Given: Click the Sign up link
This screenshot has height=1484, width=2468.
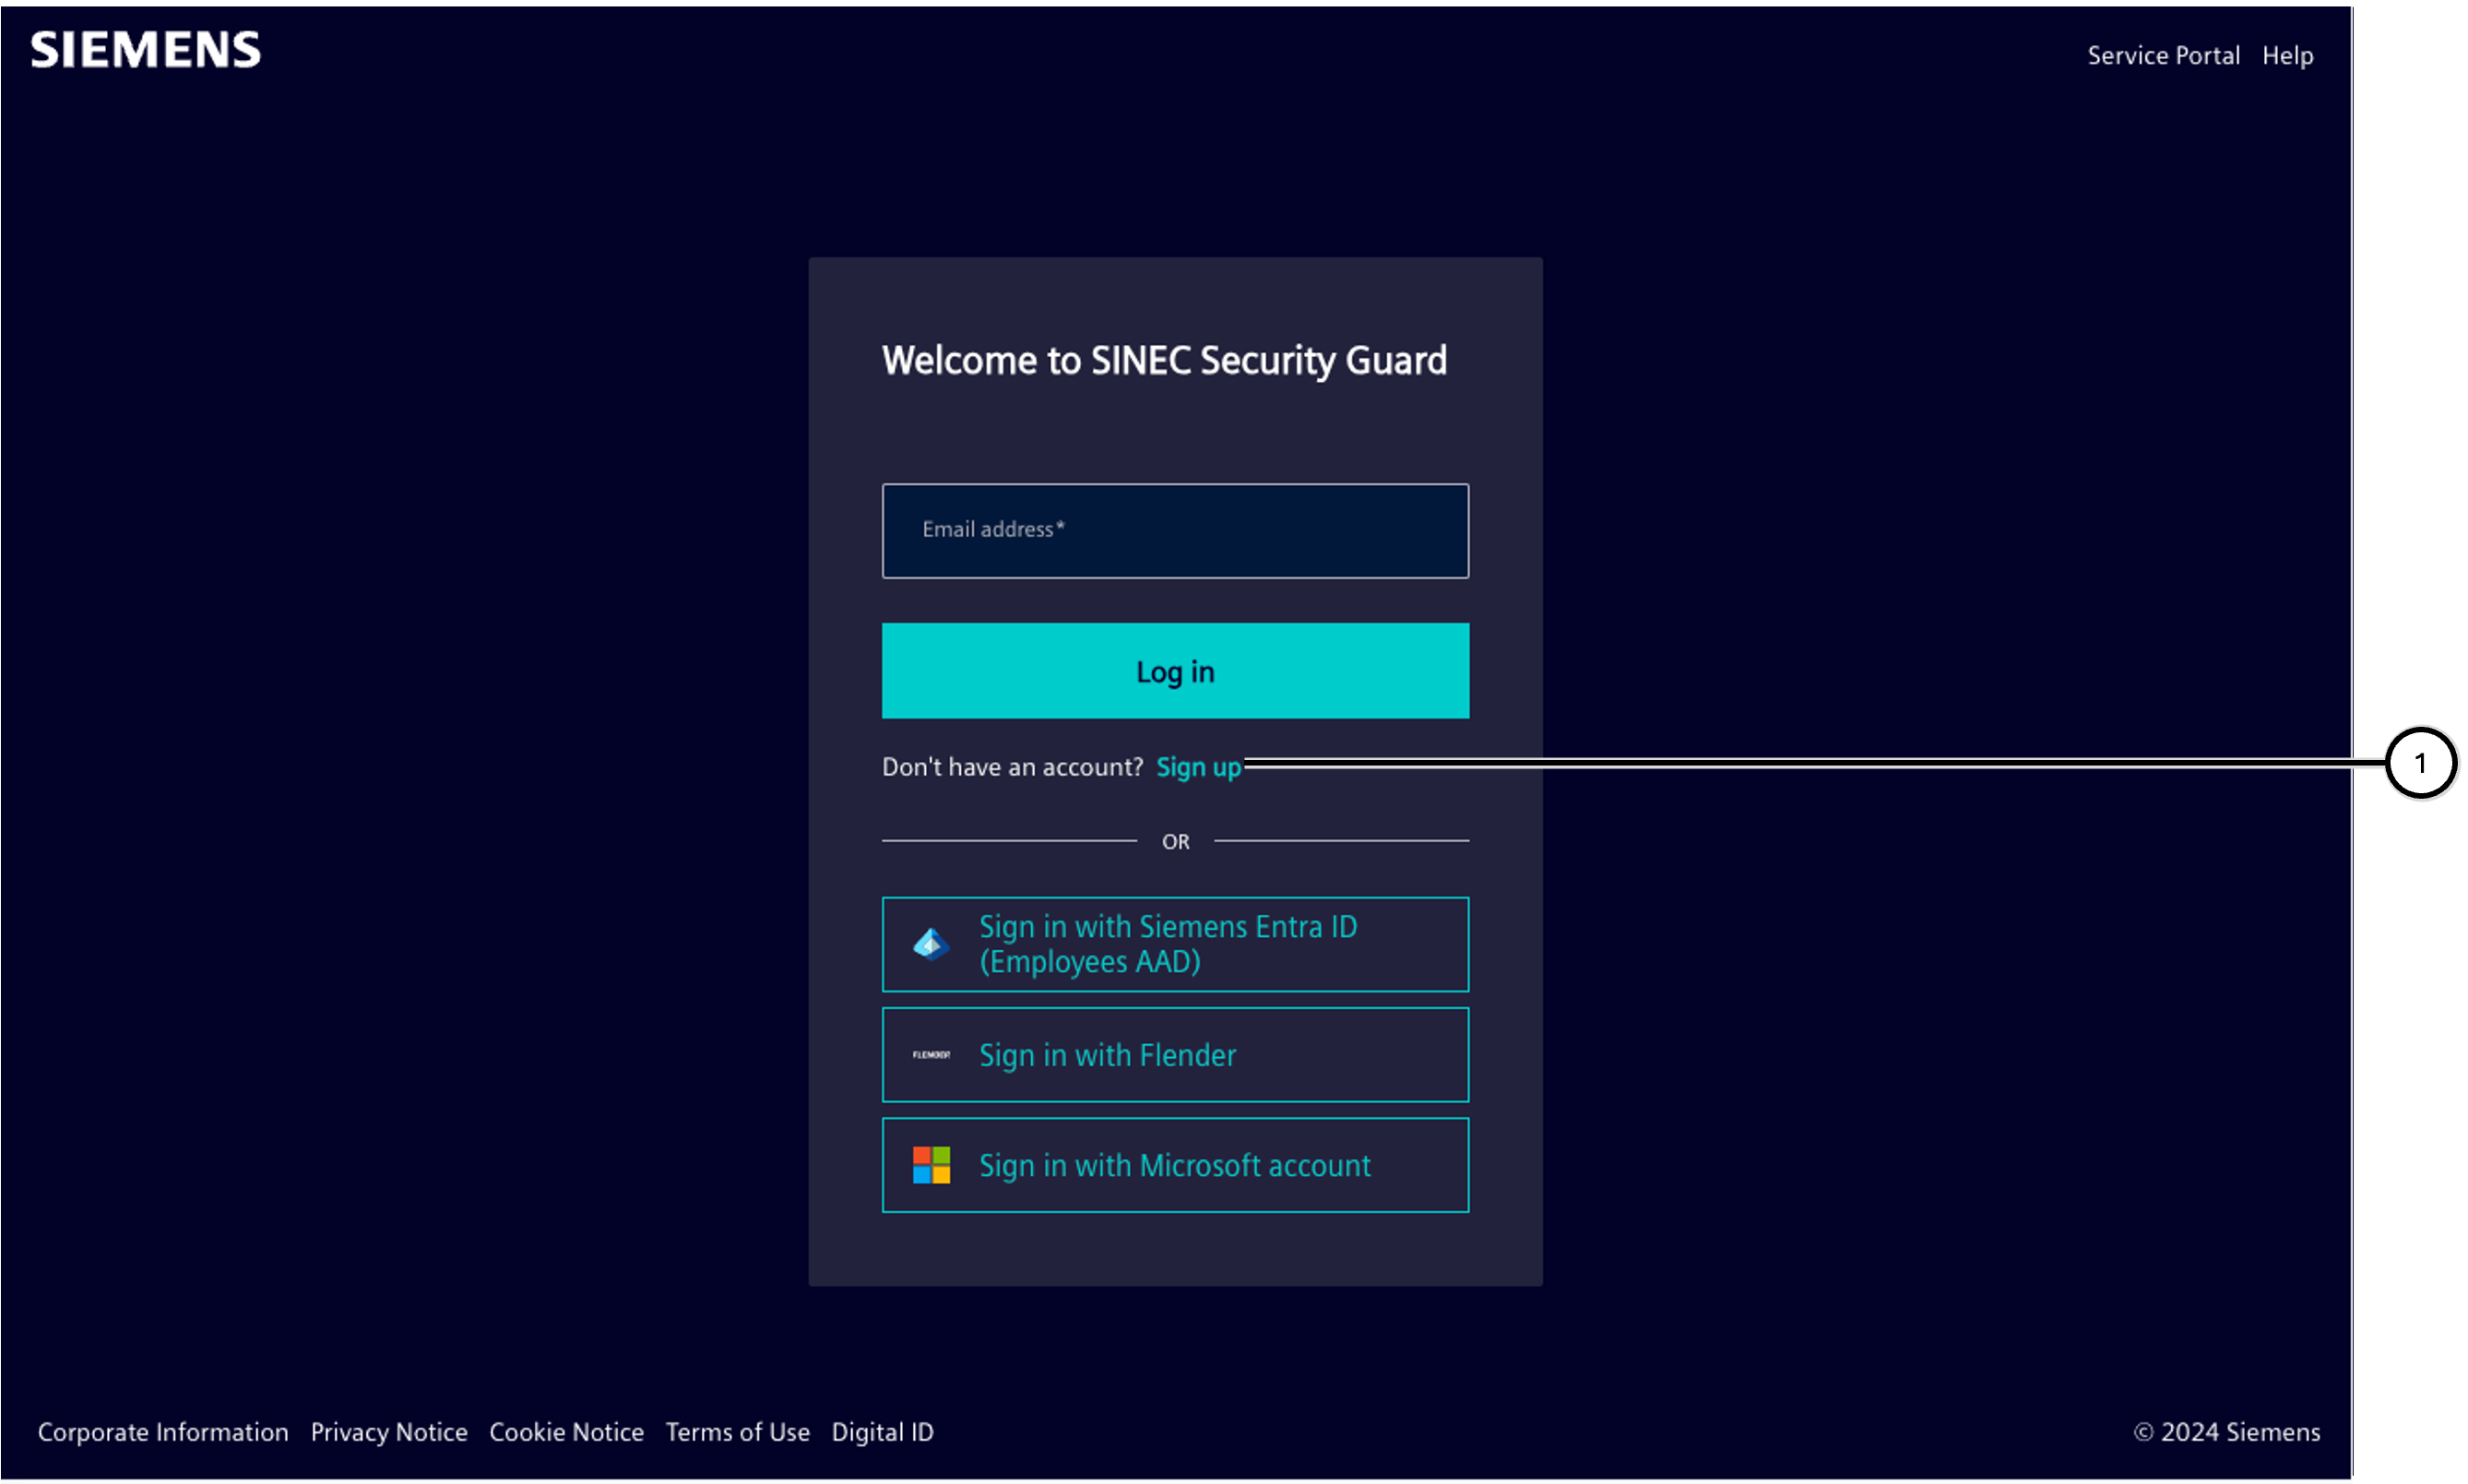Looking at the screenshot, I should [1201, 765].
